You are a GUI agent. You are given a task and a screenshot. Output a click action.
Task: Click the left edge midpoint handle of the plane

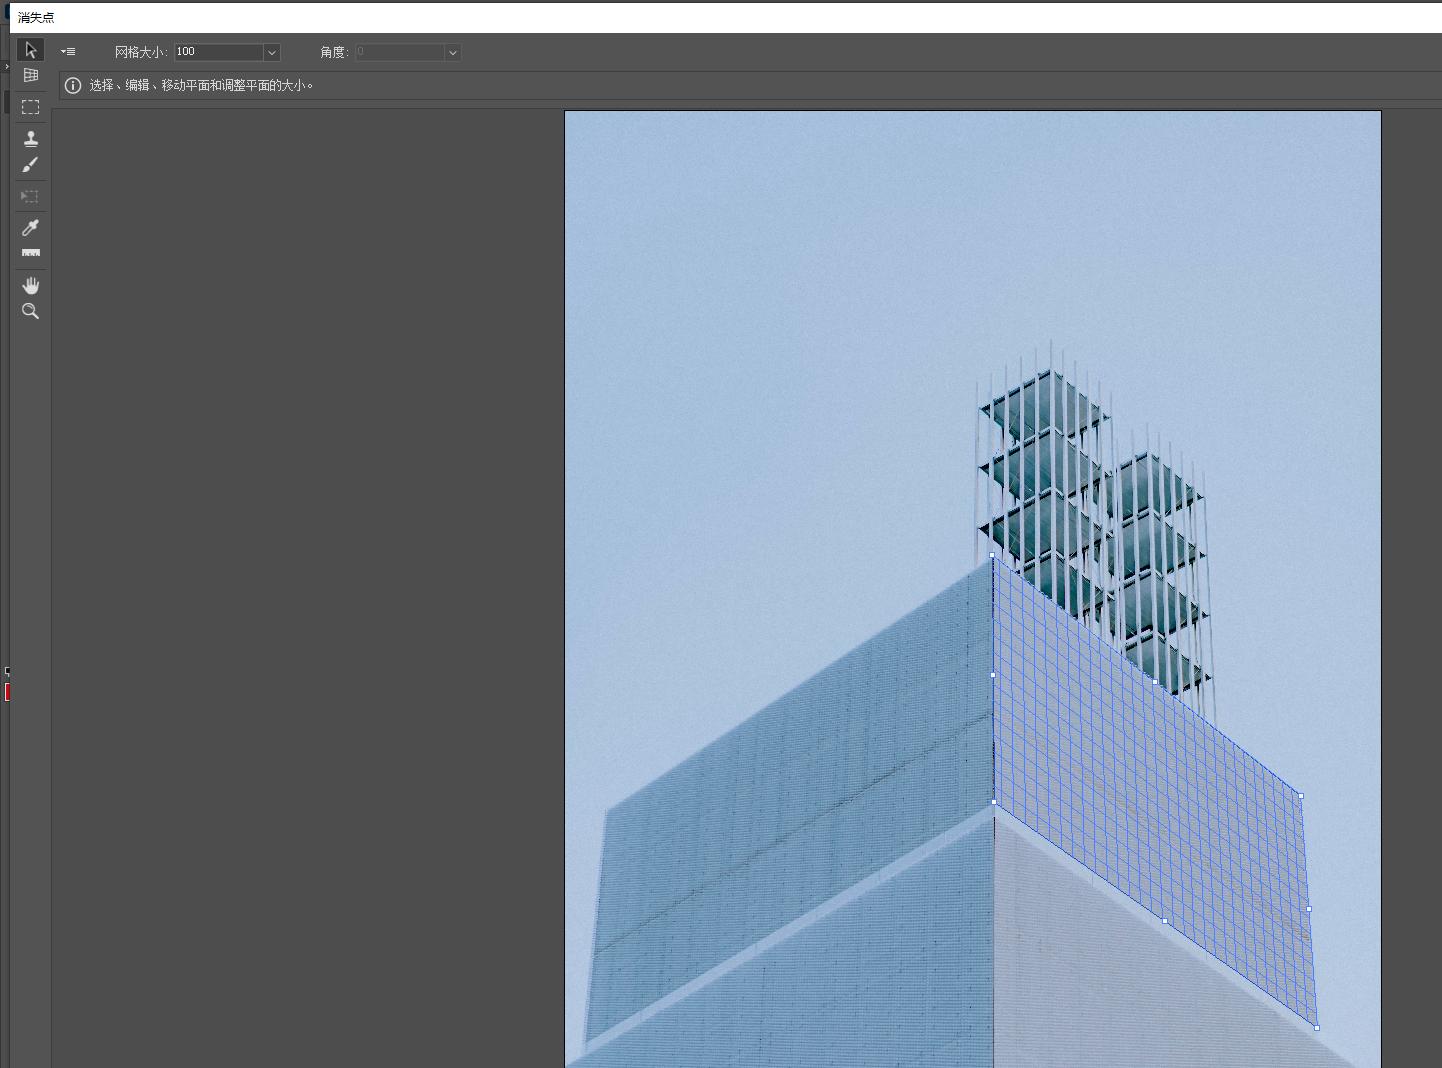(993, 675)
